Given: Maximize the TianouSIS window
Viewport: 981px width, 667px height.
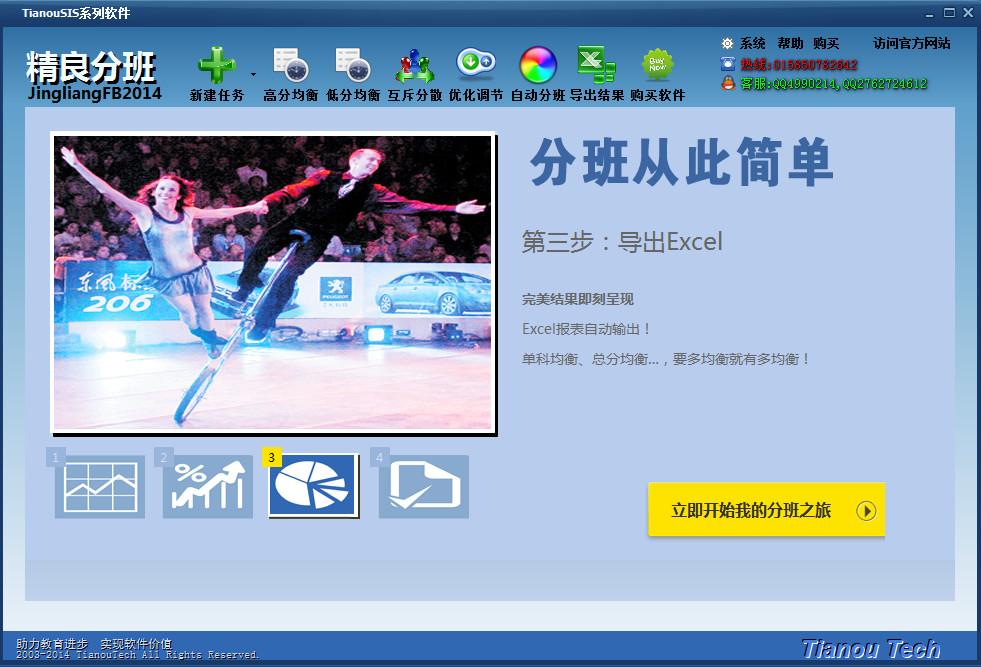Looking at the screenshot, I should (949, 13).
